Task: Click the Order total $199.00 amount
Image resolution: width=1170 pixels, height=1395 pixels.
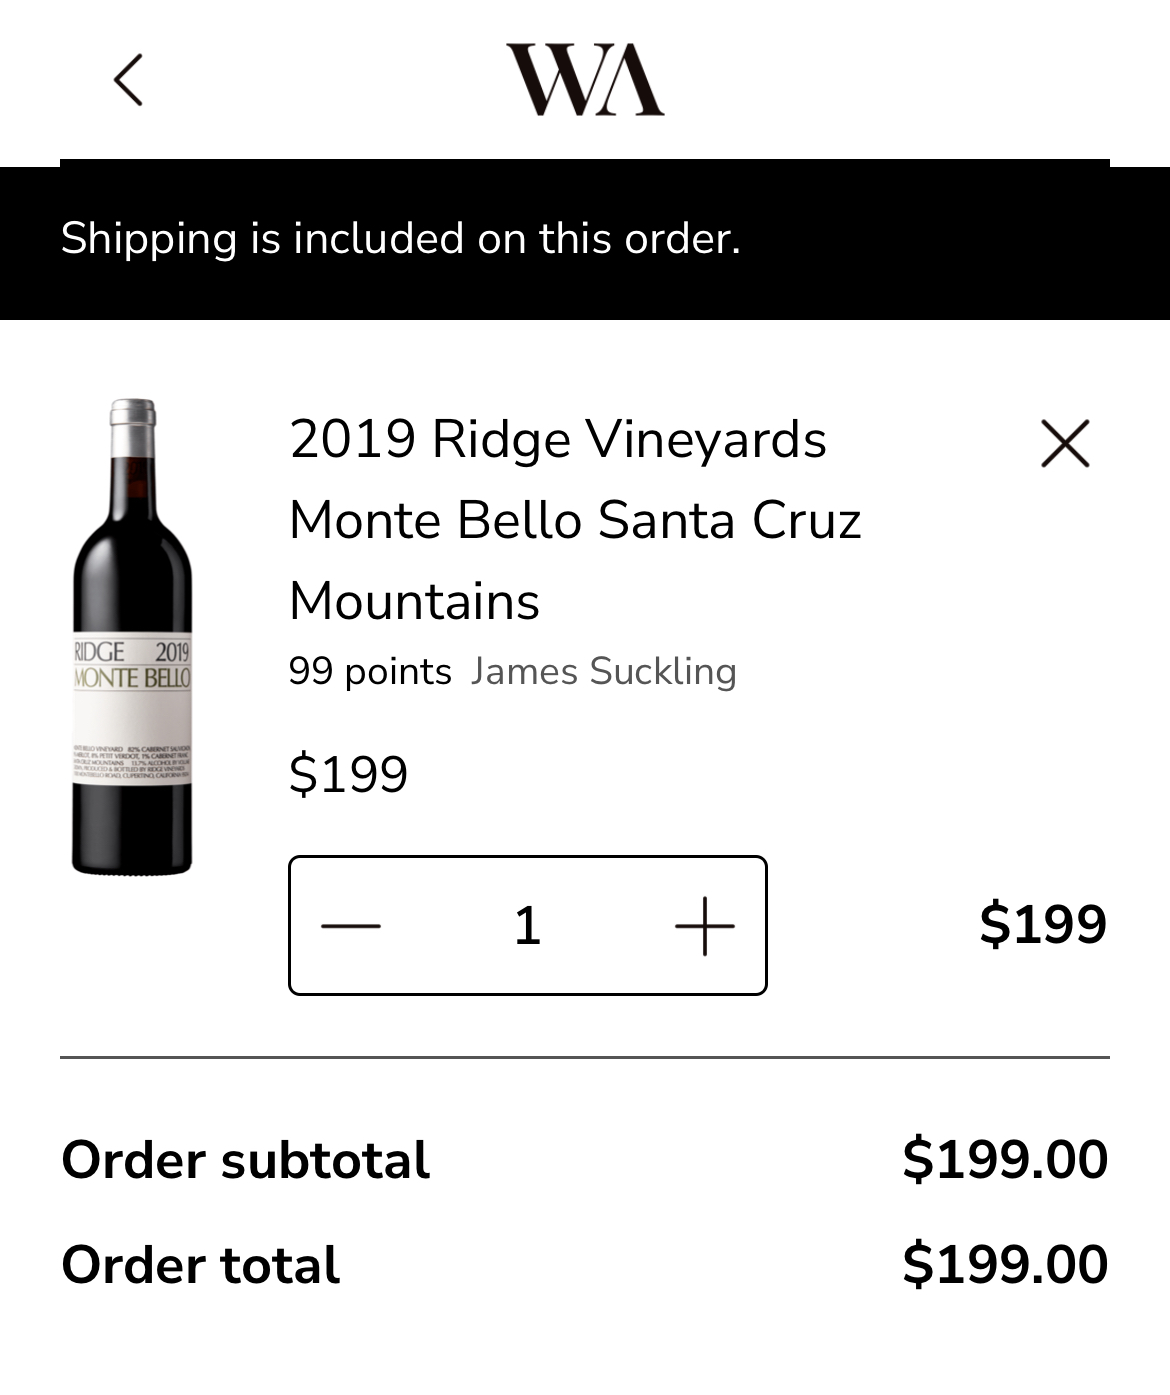Action: tap(1004, 1264)
